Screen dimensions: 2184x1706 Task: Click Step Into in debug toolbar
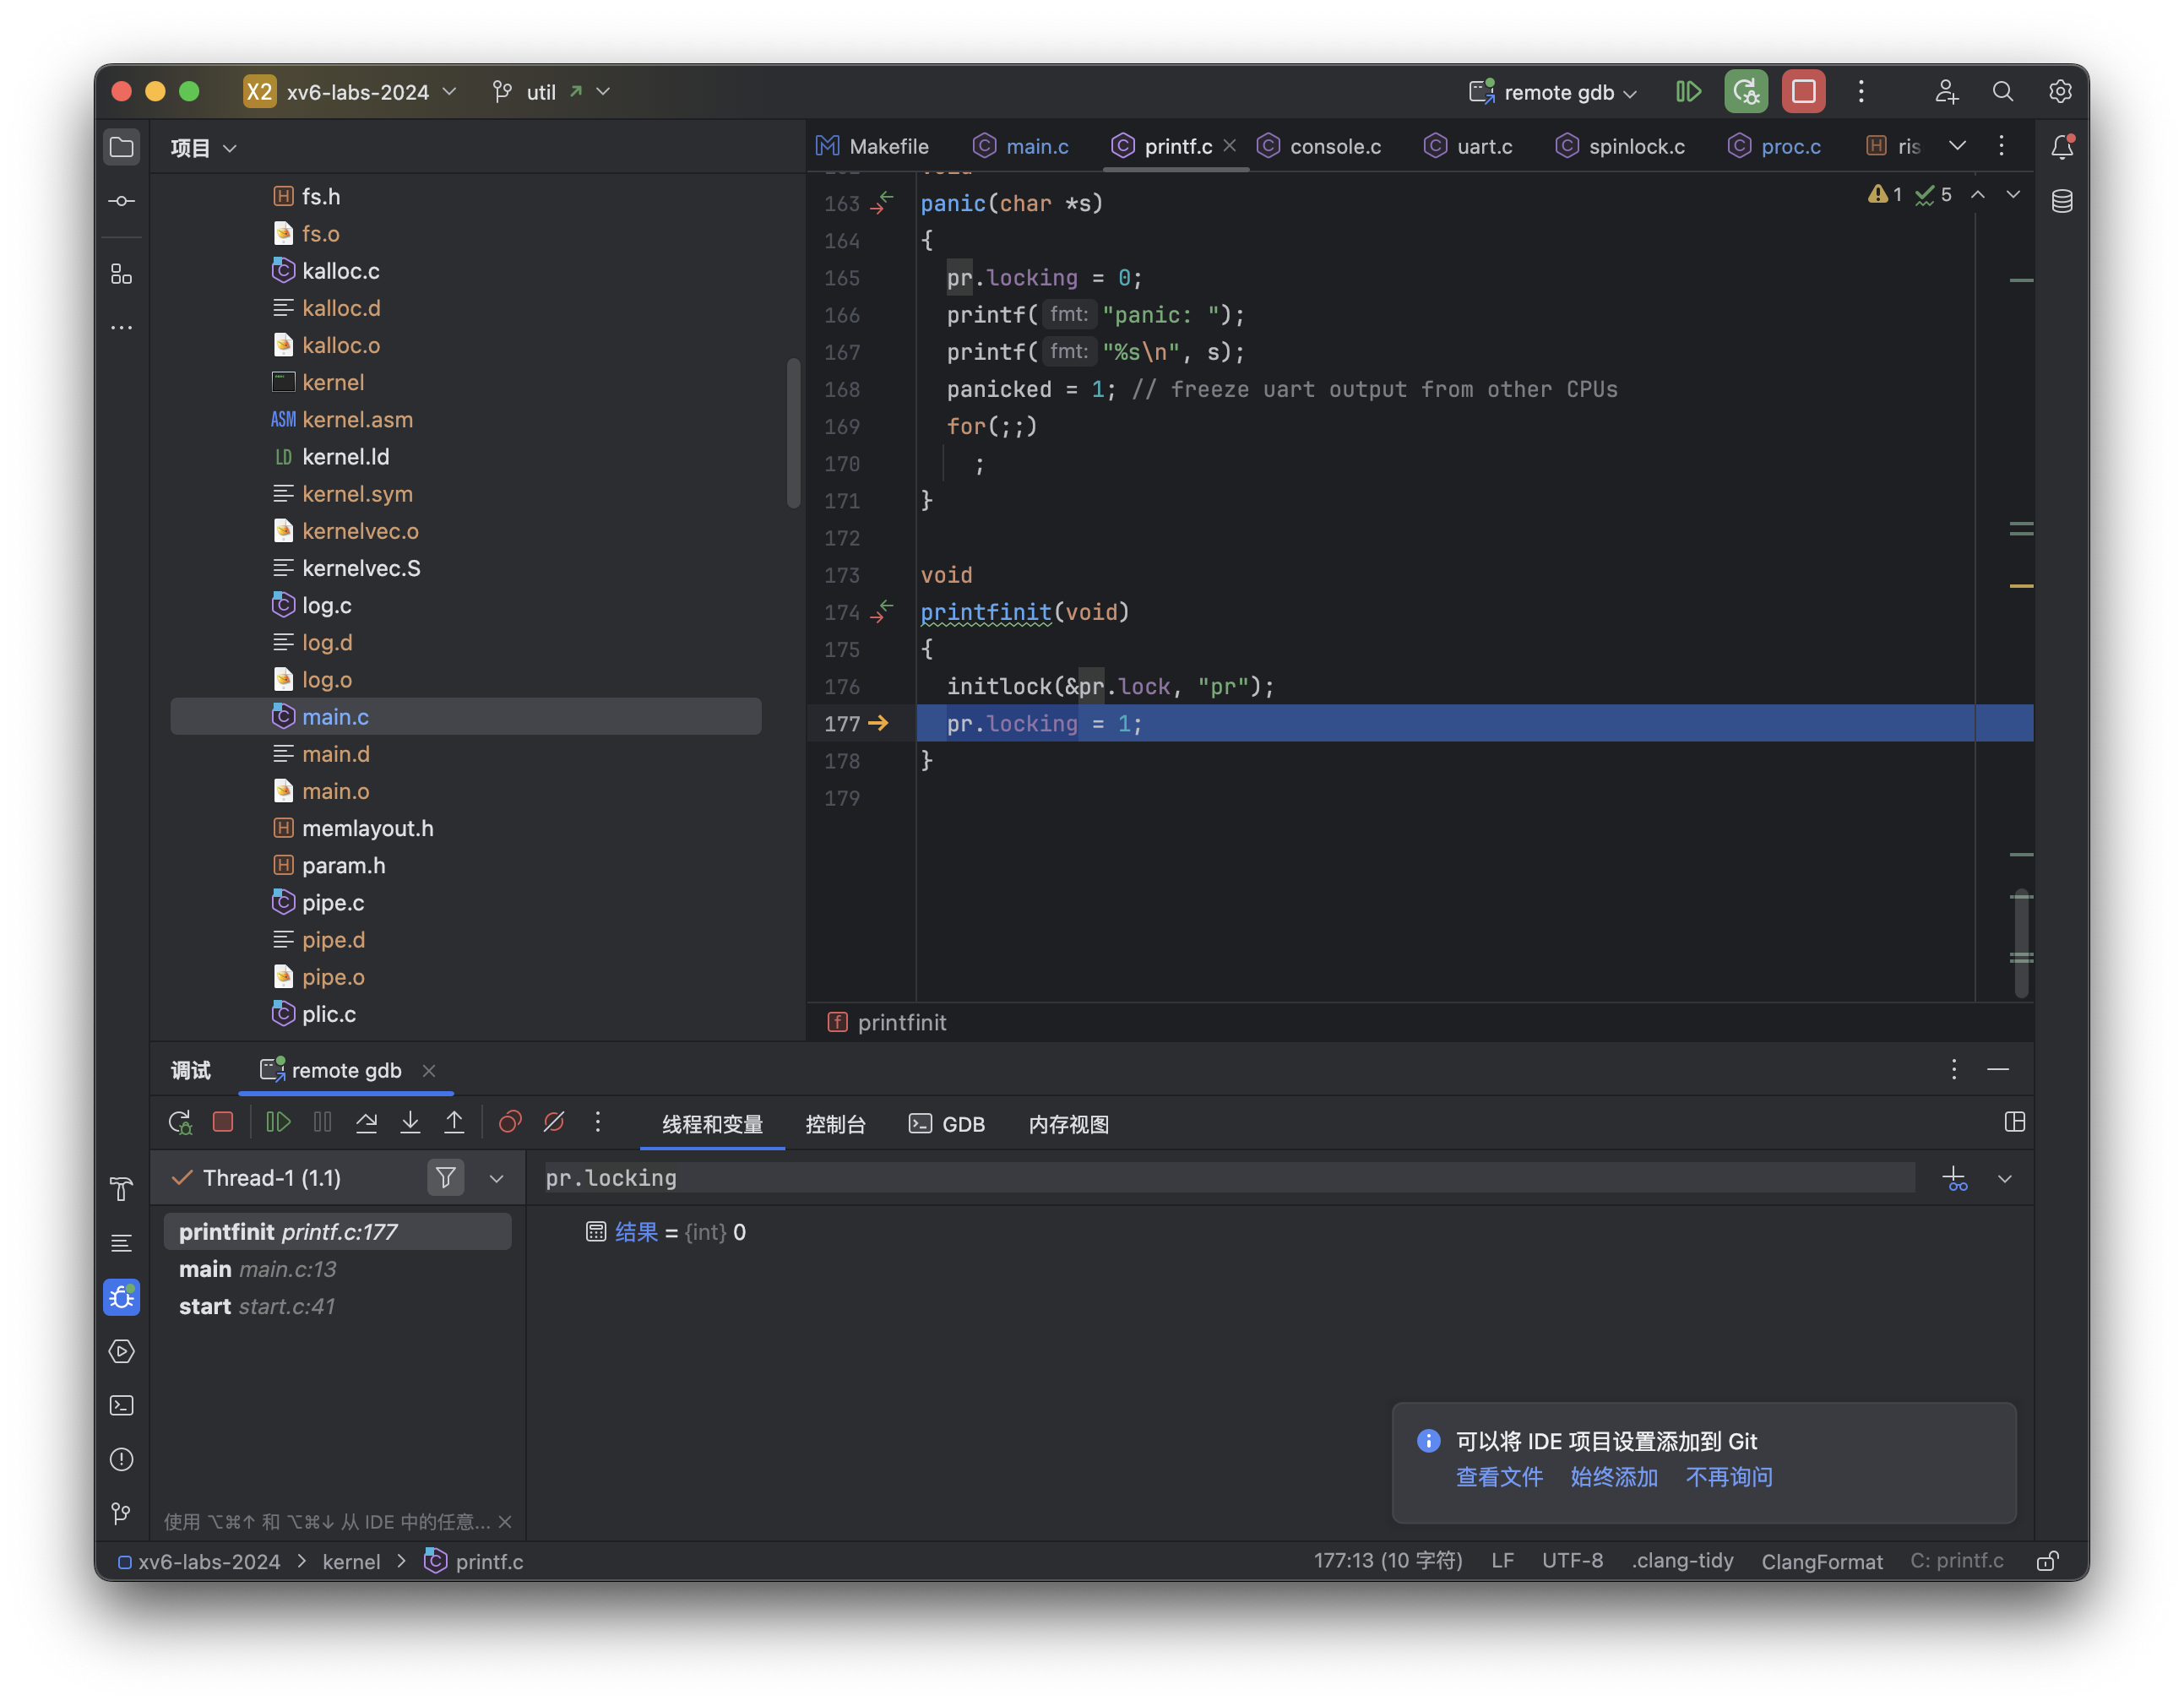410,1123
